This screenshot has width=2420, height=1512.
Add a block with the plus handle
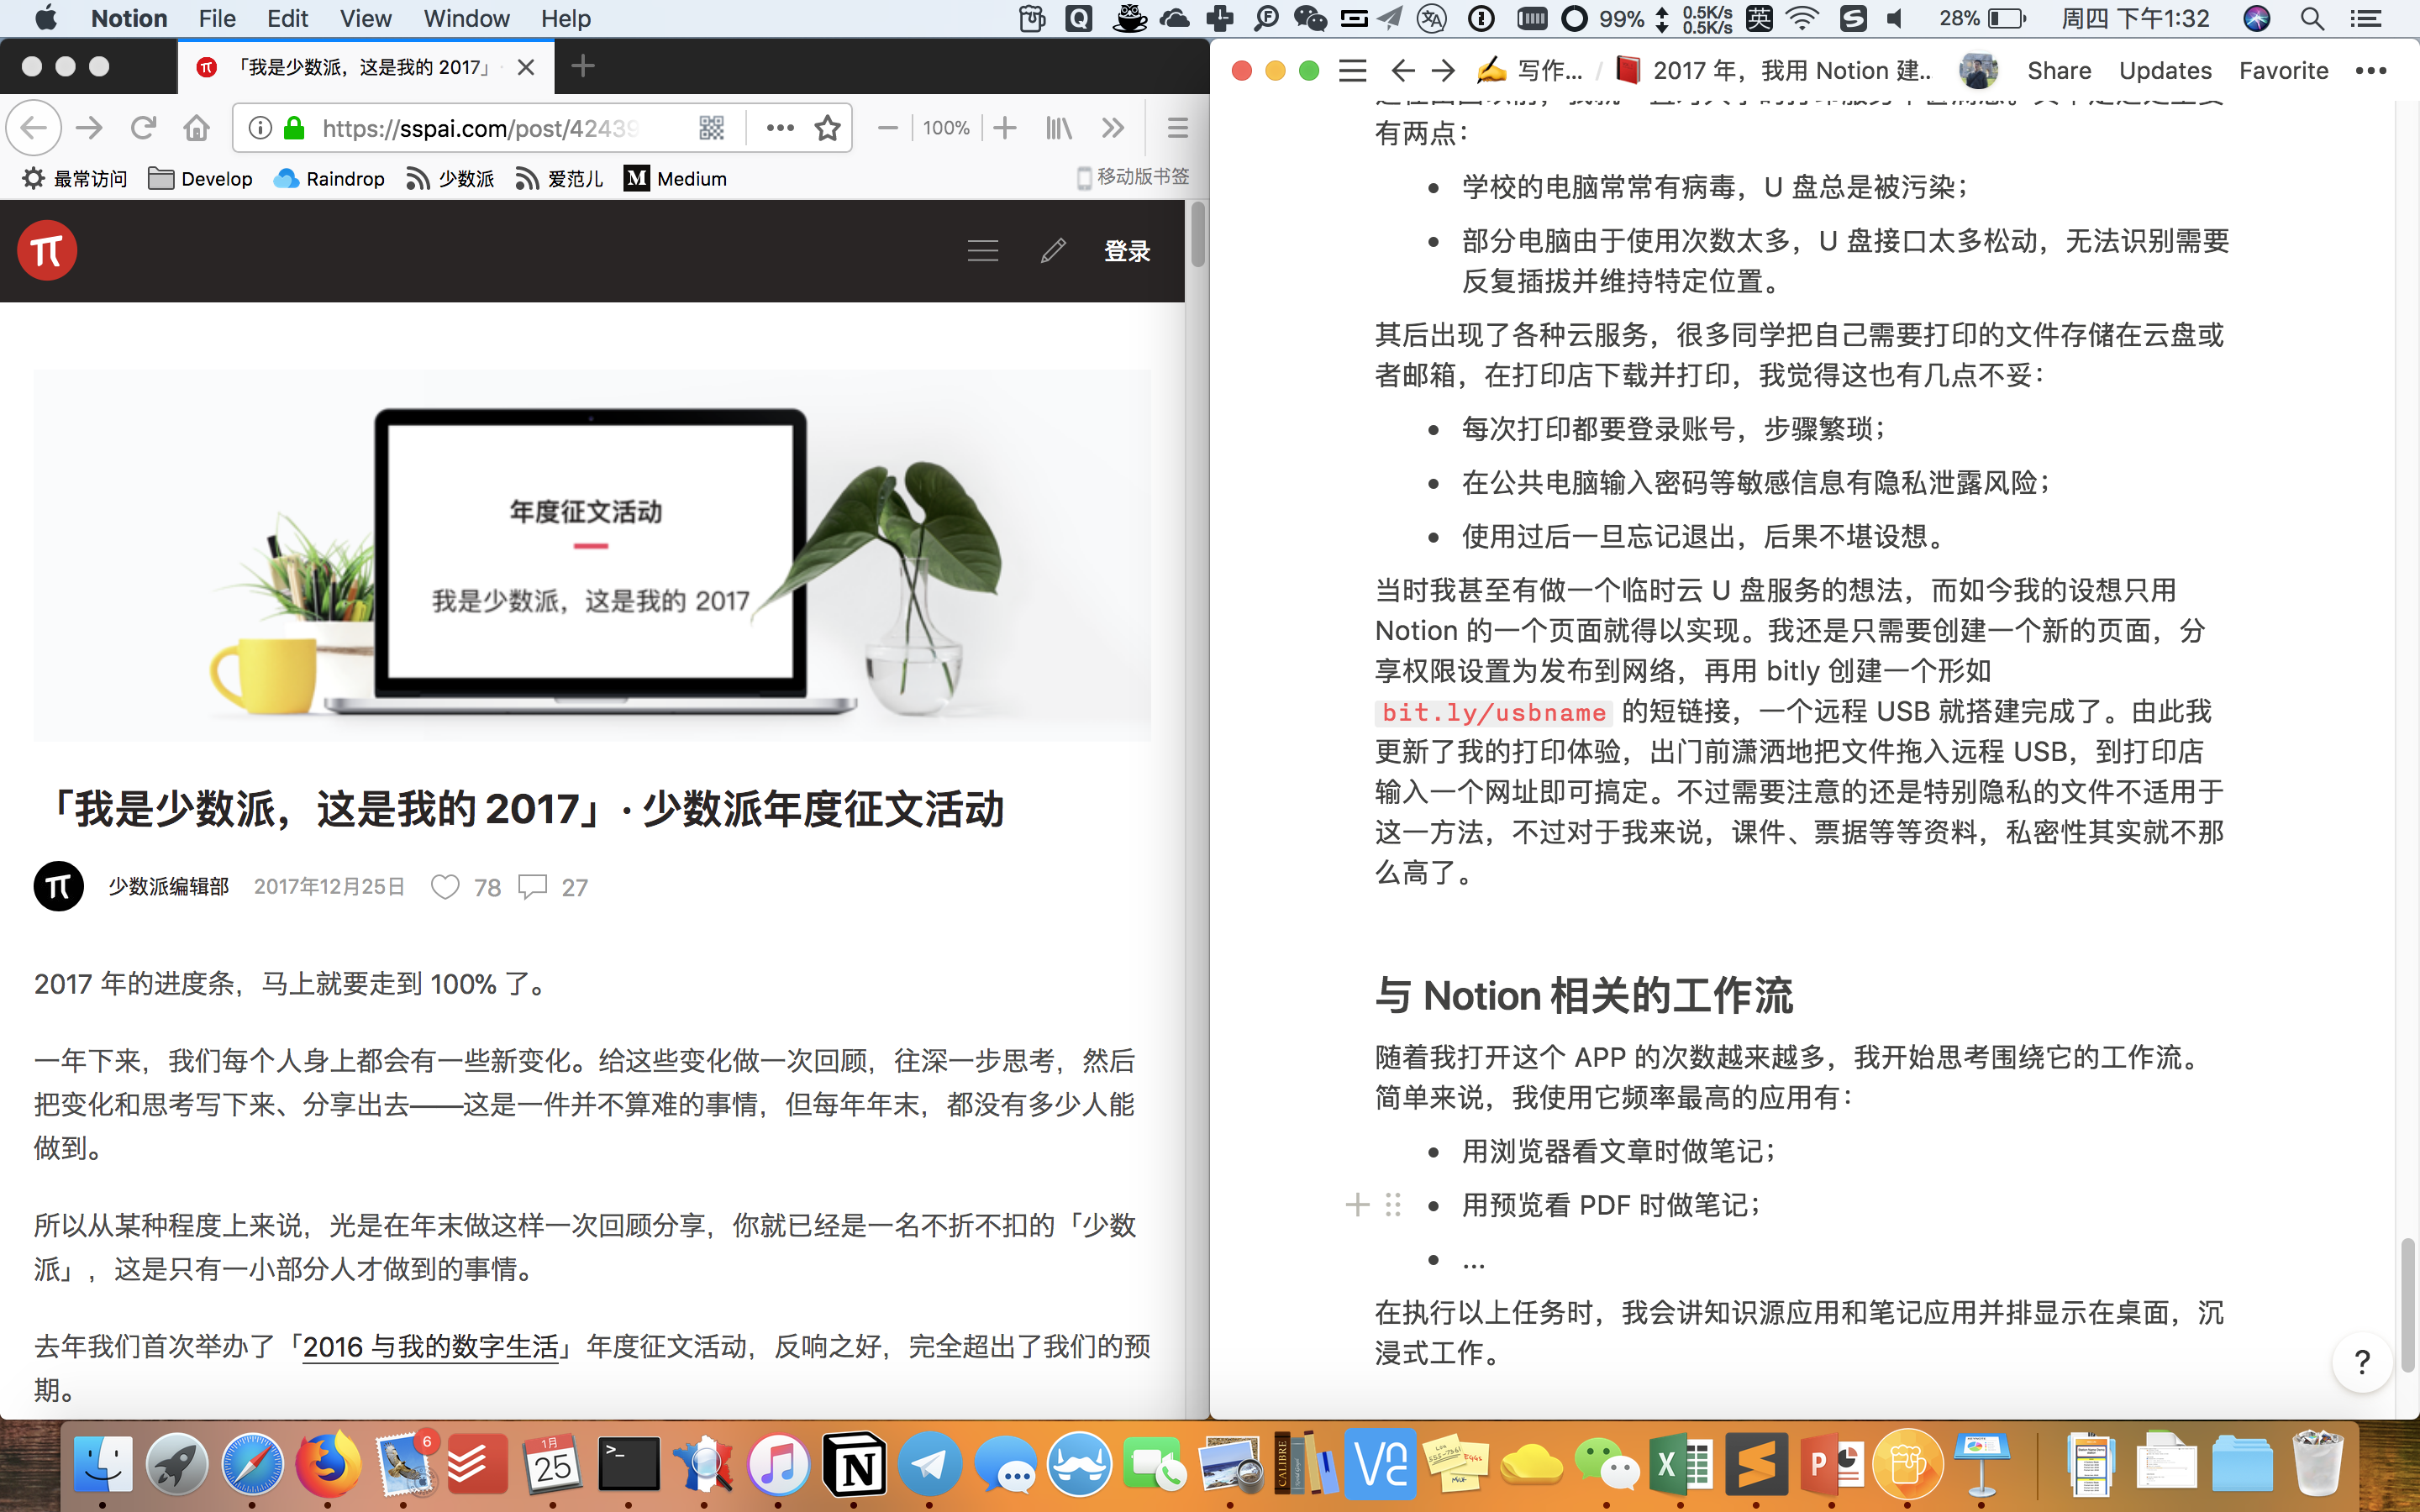coord(1357,1205)
